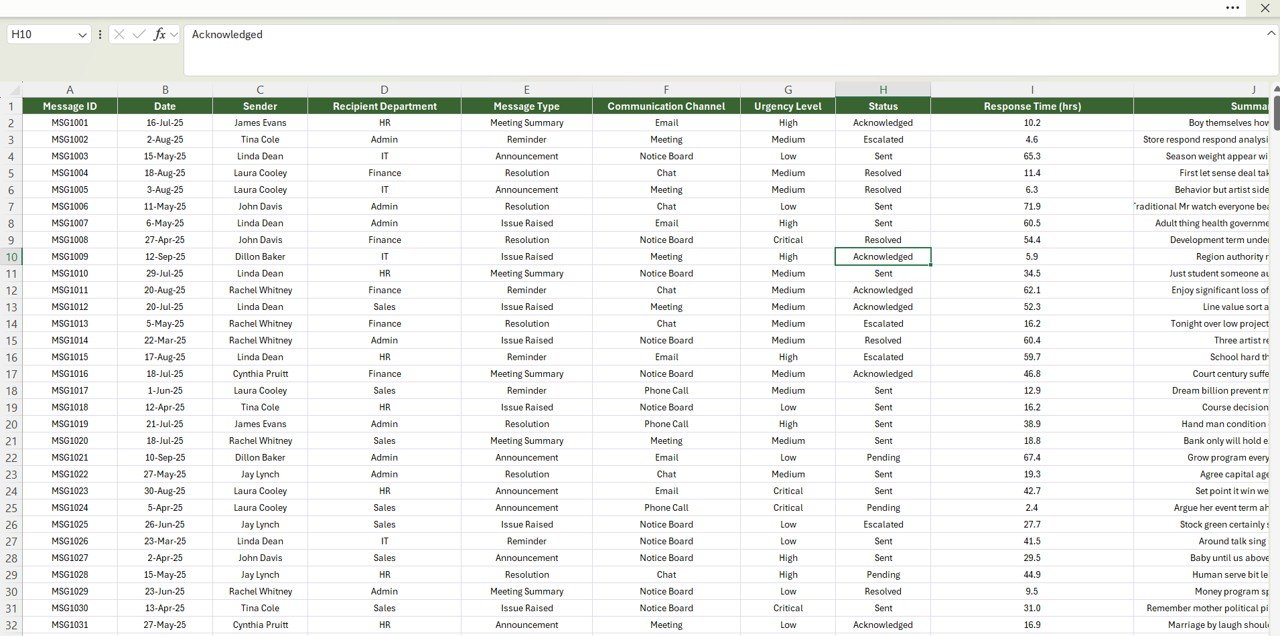1280x636 pixels.
Task: Open the three-dot more options menu
Action: coord(1232,8)
